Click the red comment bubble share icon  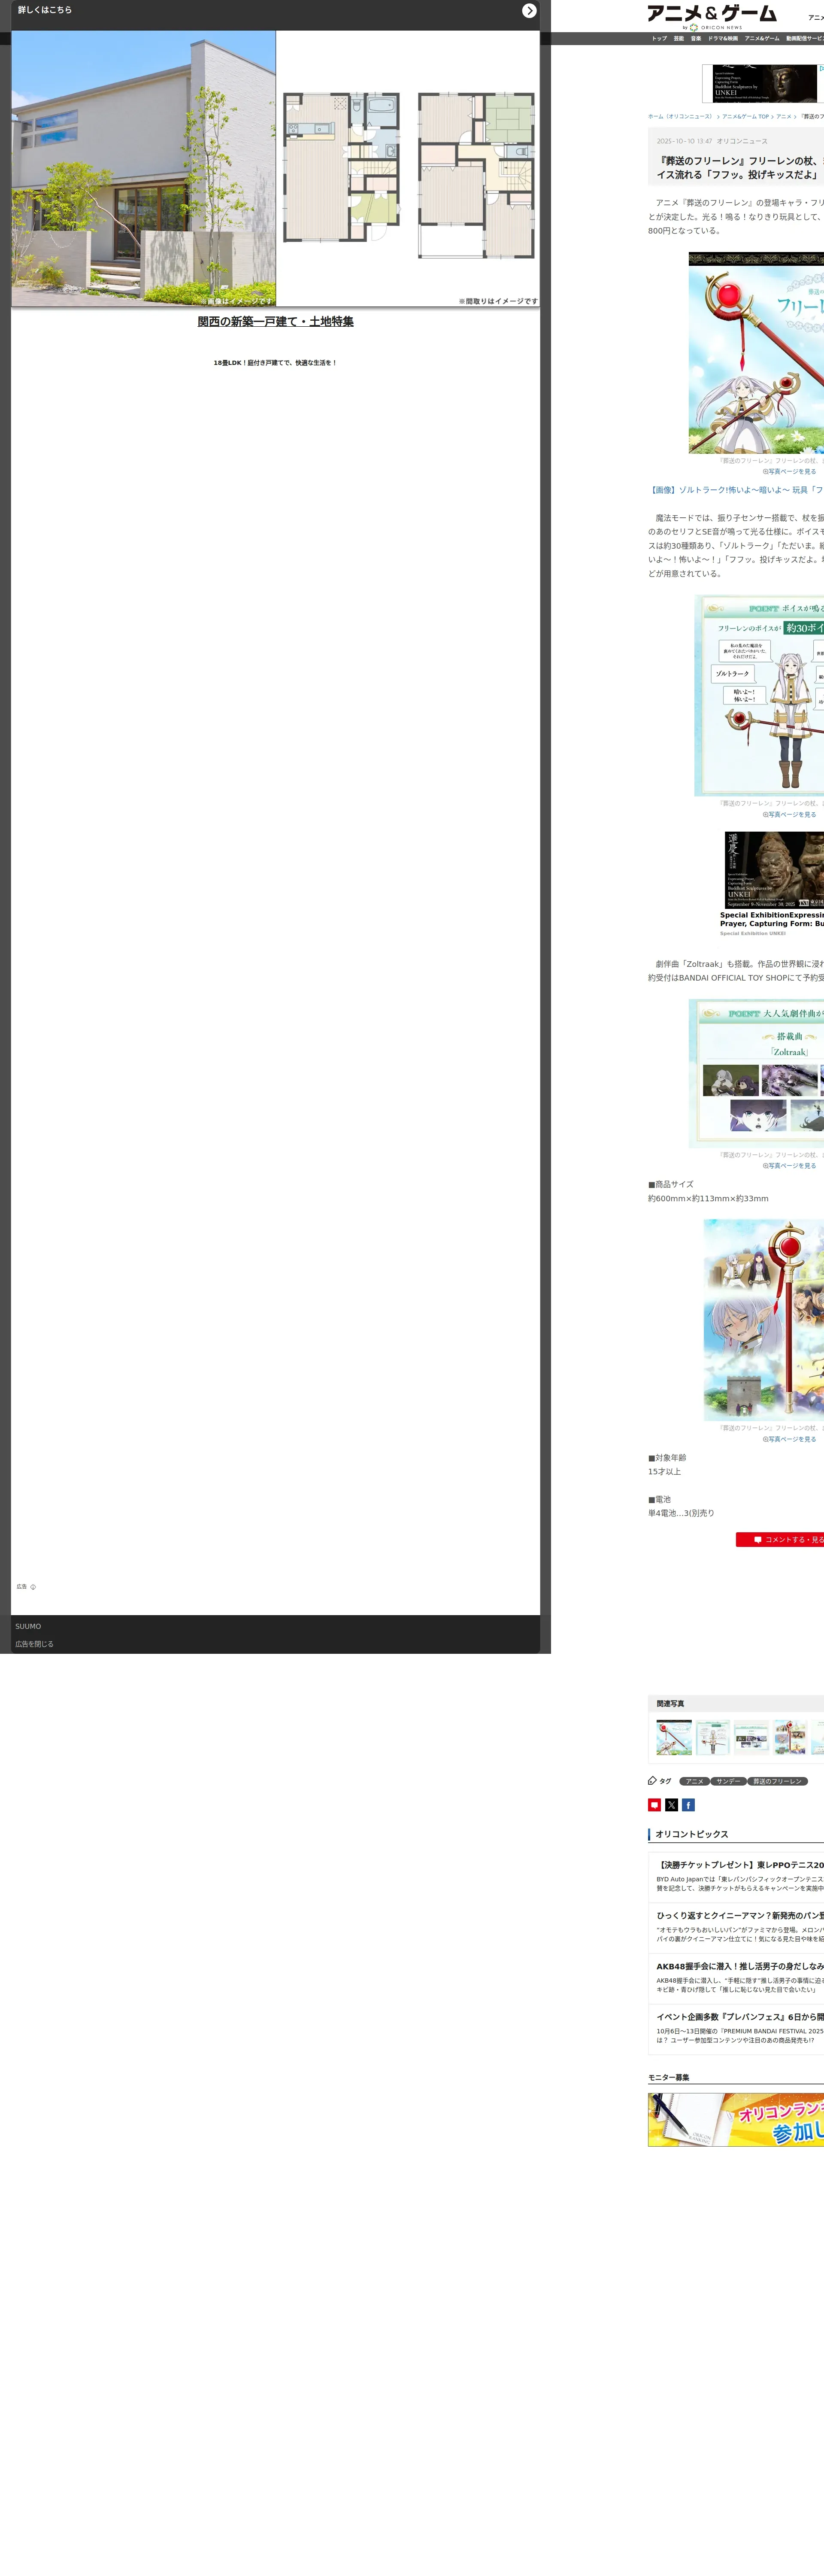point(654,1805)
